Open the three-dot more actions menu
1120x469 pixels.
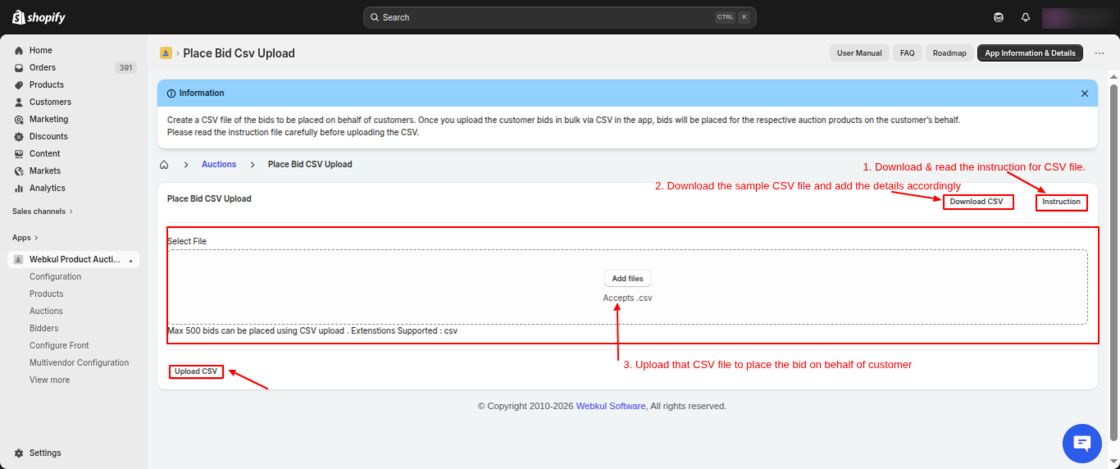[1099, 53]
